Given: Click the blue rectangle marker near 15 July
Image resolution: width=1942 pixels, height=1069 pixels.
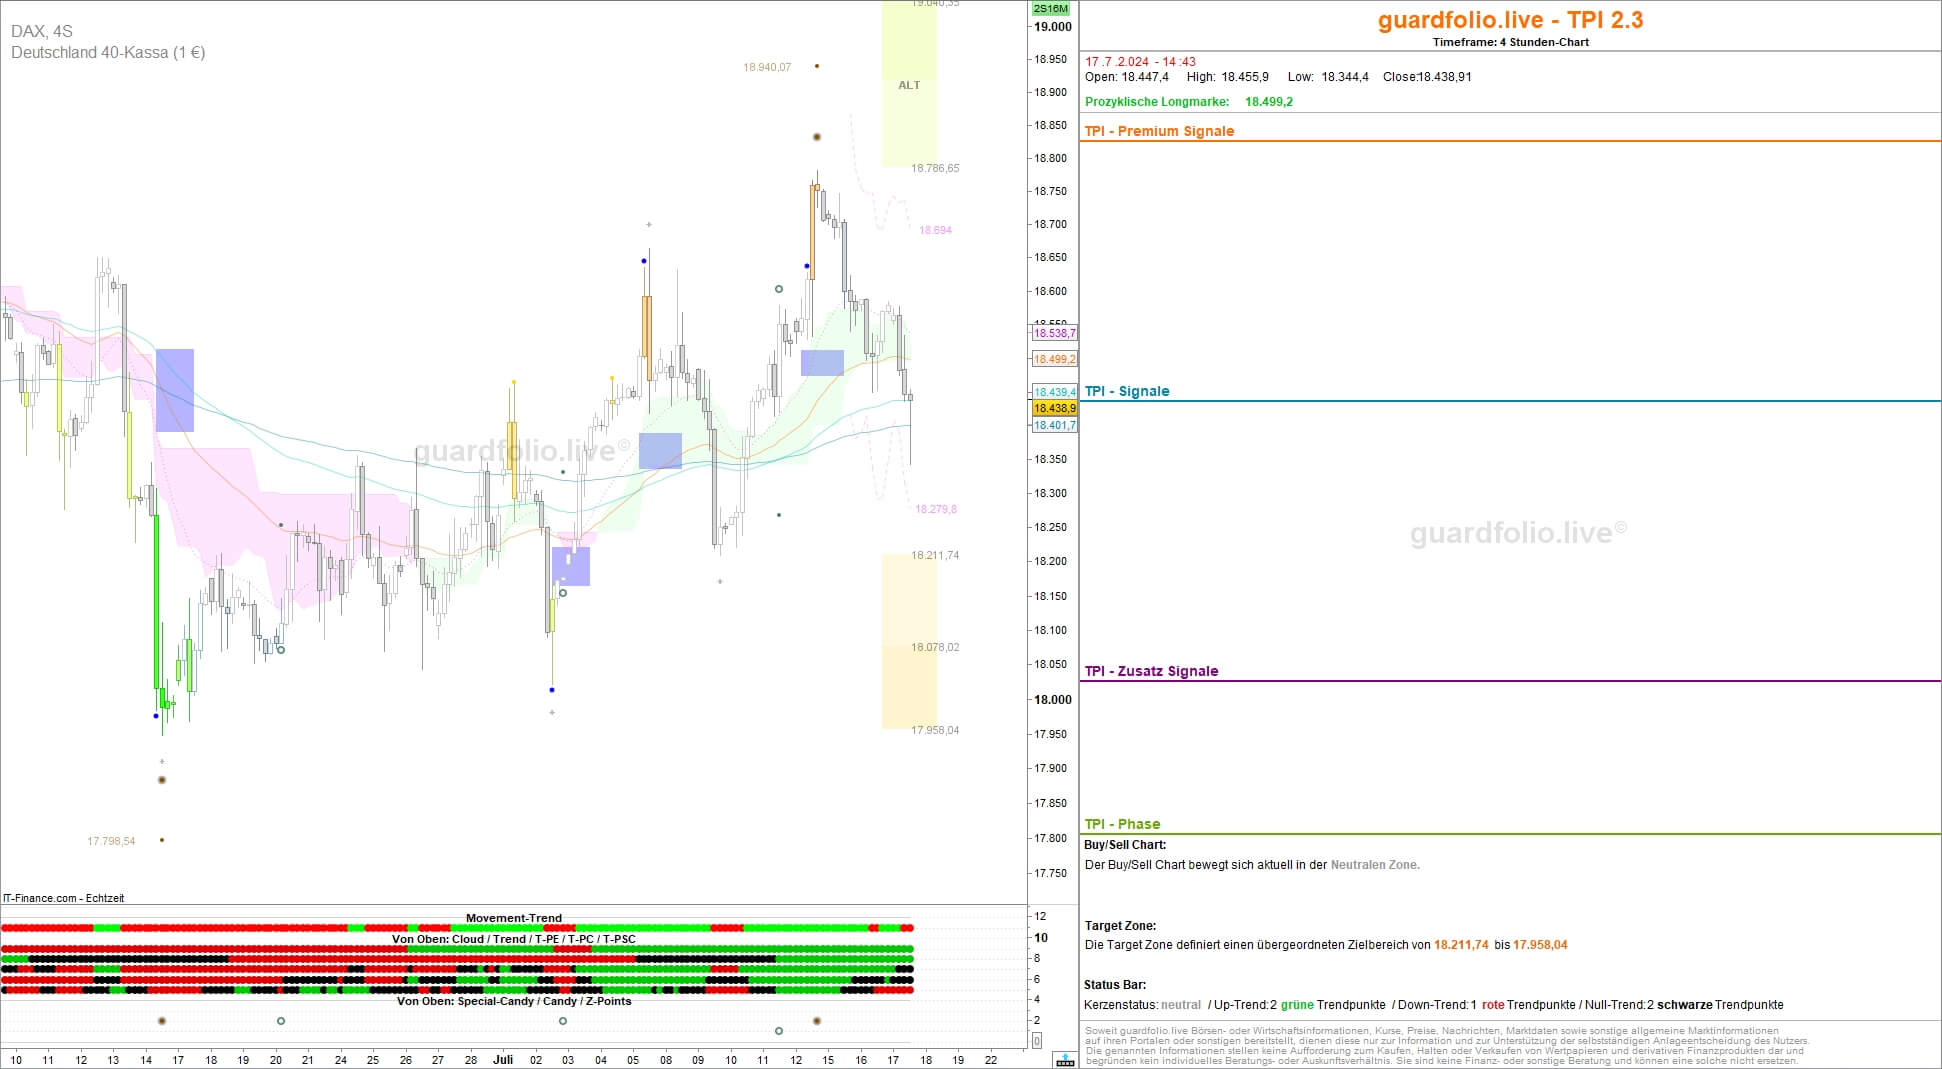Looking at the screenshot, I should pyautogui.click(x=822, y=363).
